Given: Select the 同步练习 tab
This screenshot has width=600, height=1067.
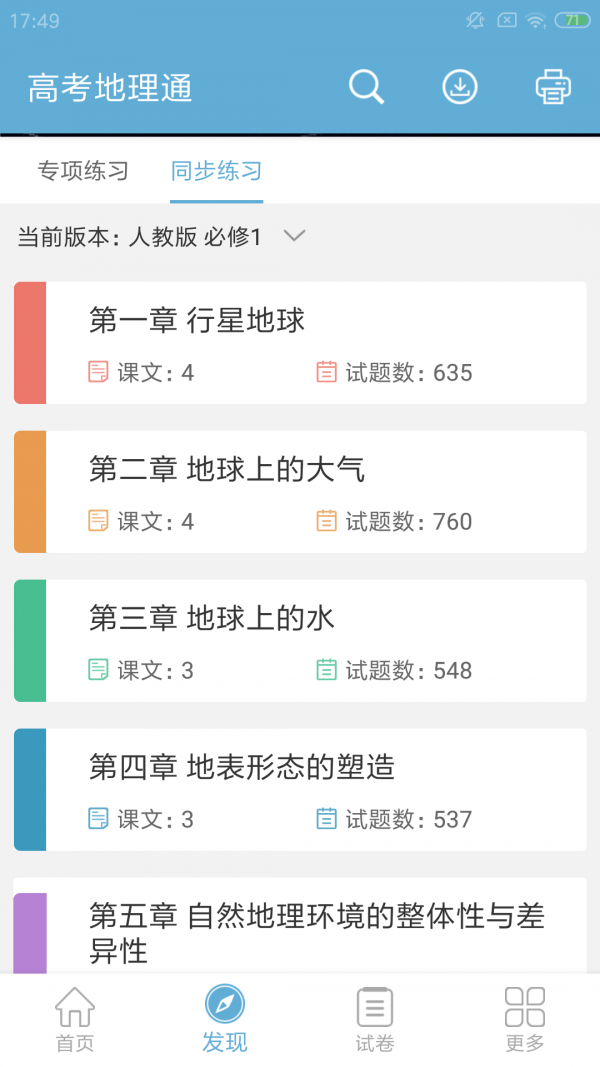Looking at the screenshot, I should (x=216, y=171).
